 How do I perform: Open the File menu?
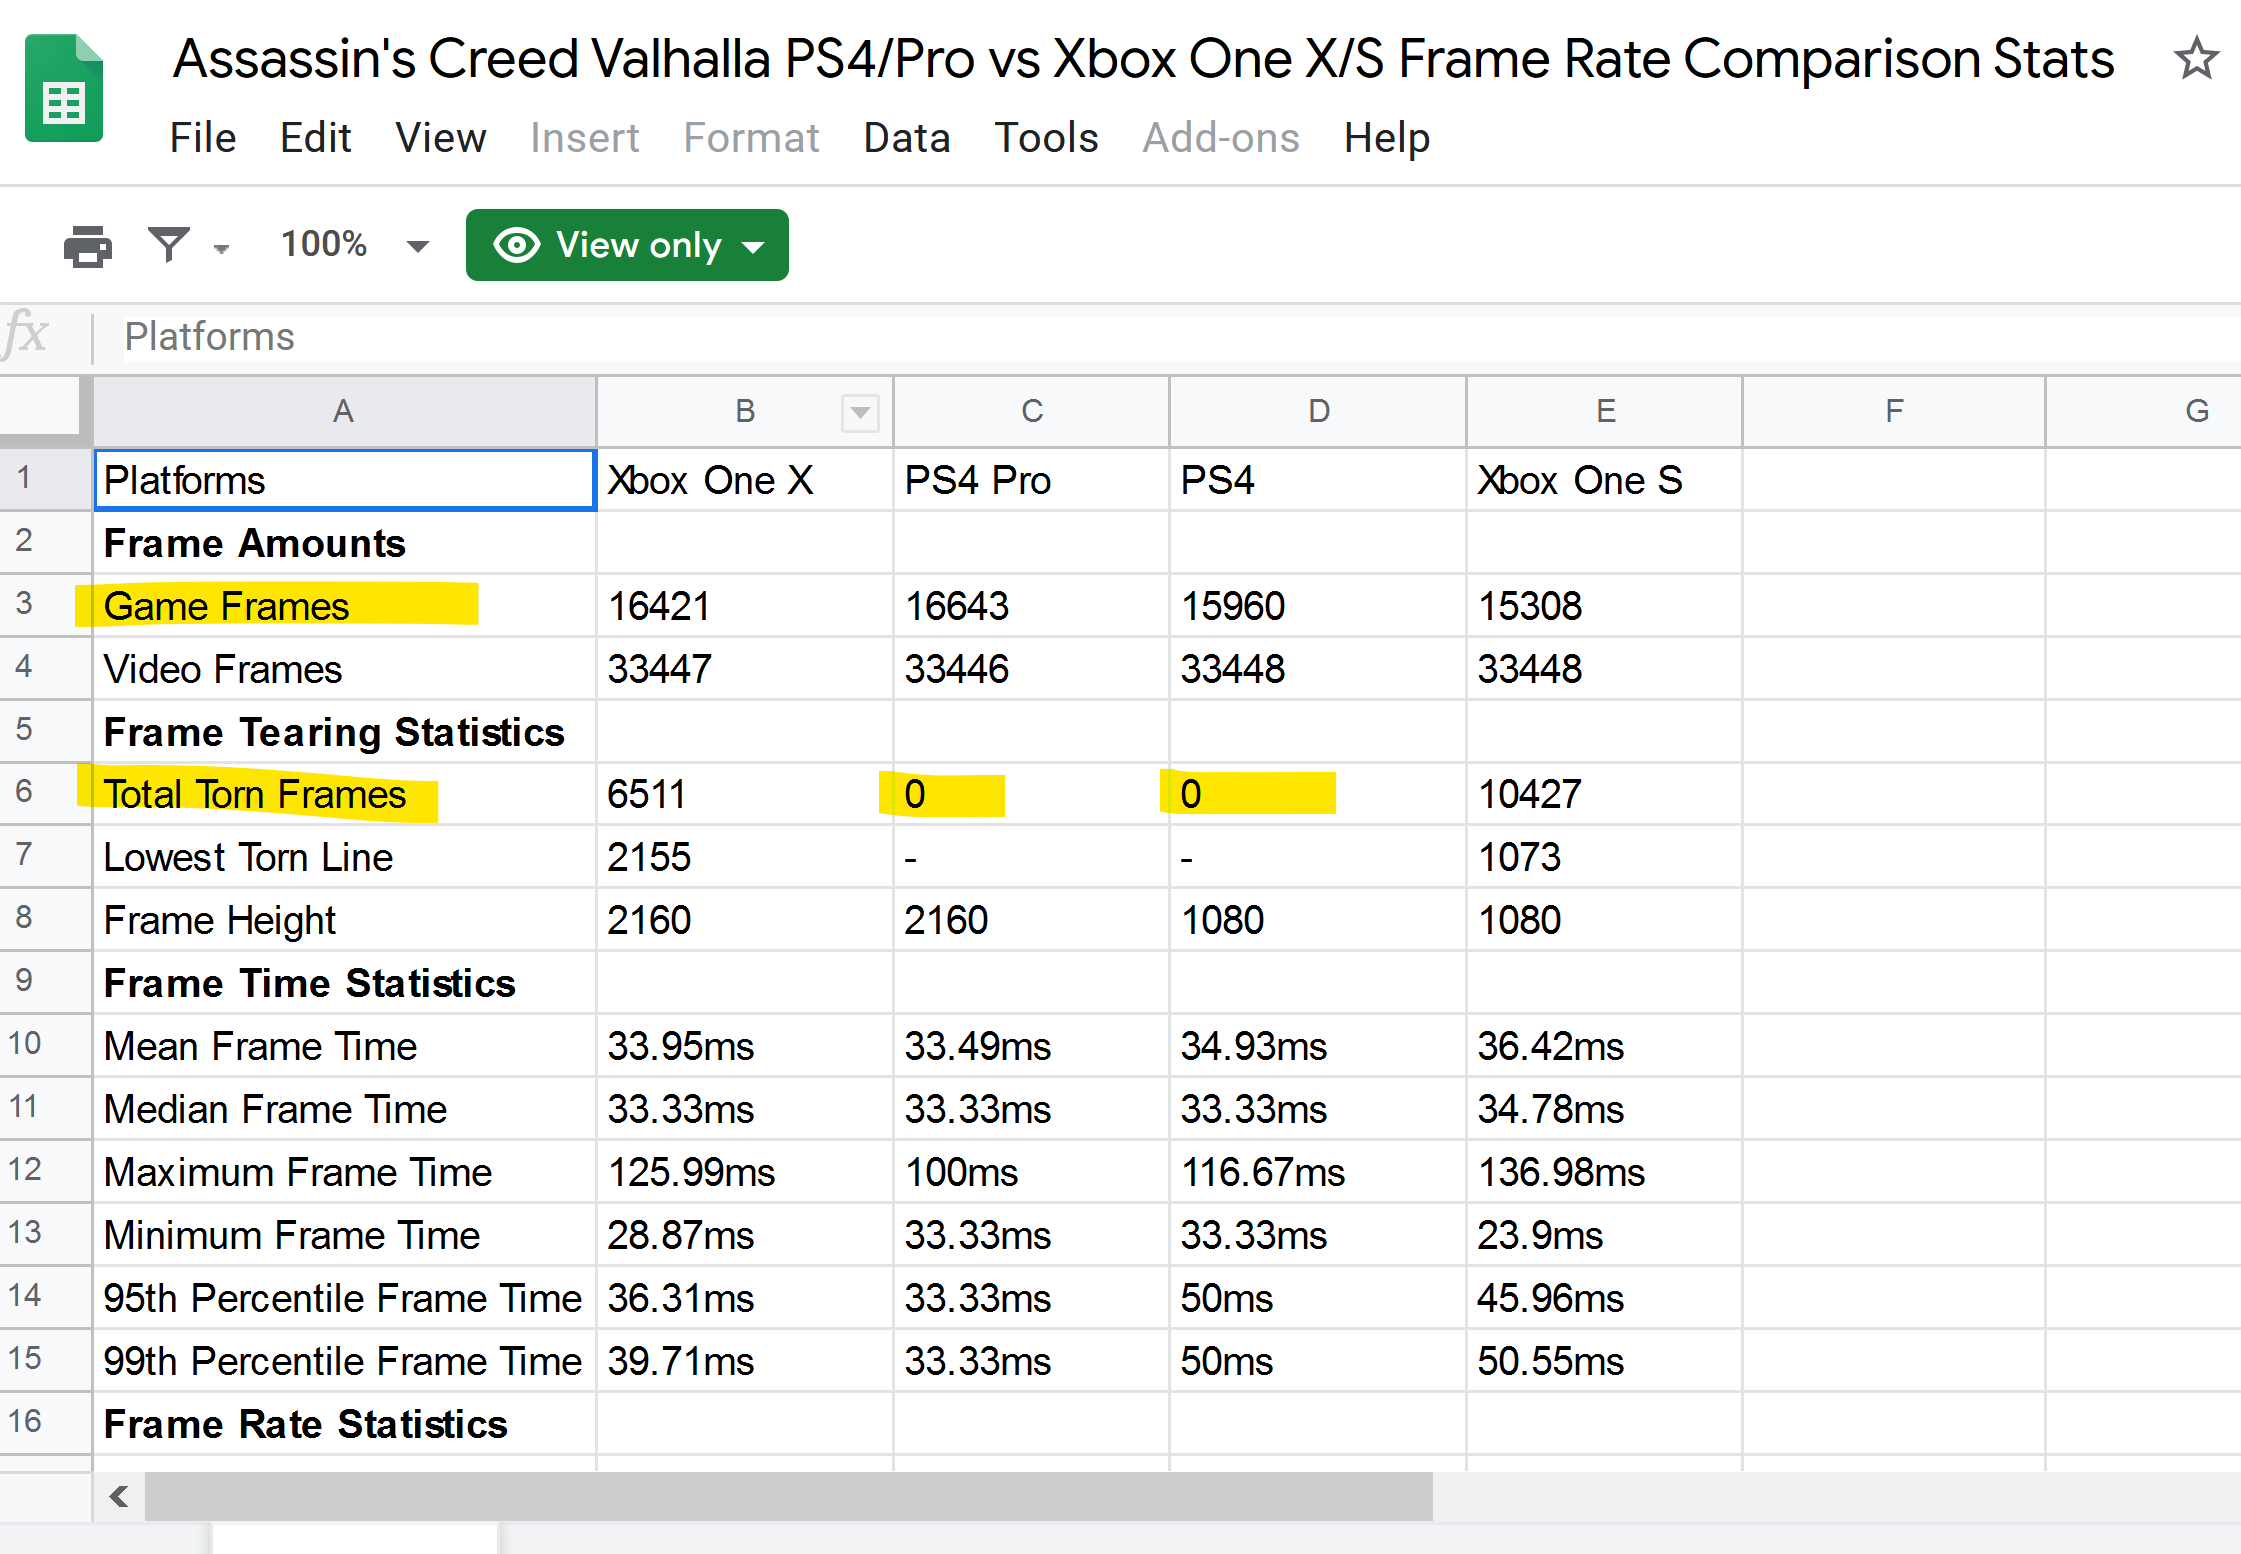203,138
